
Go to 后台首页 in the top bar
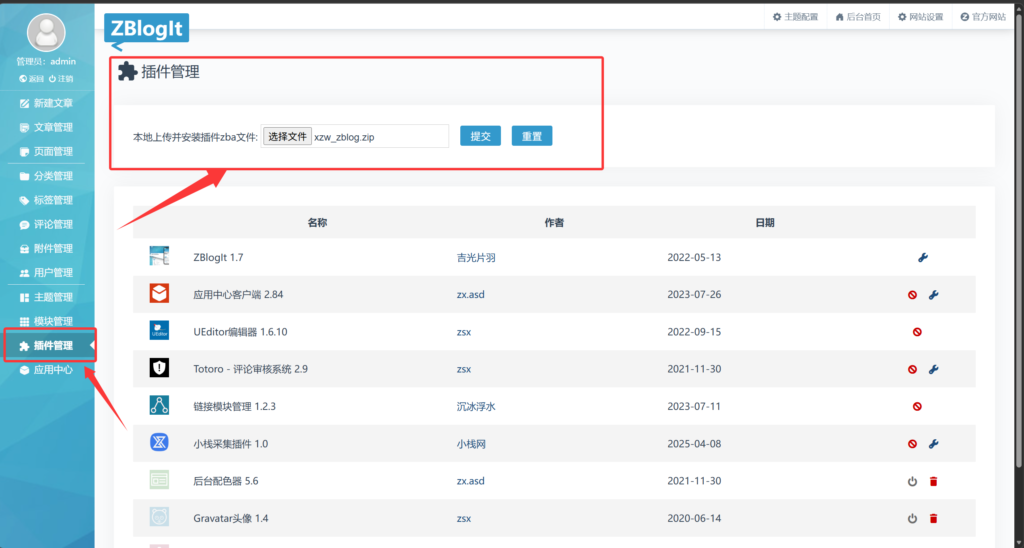point(858,17)
